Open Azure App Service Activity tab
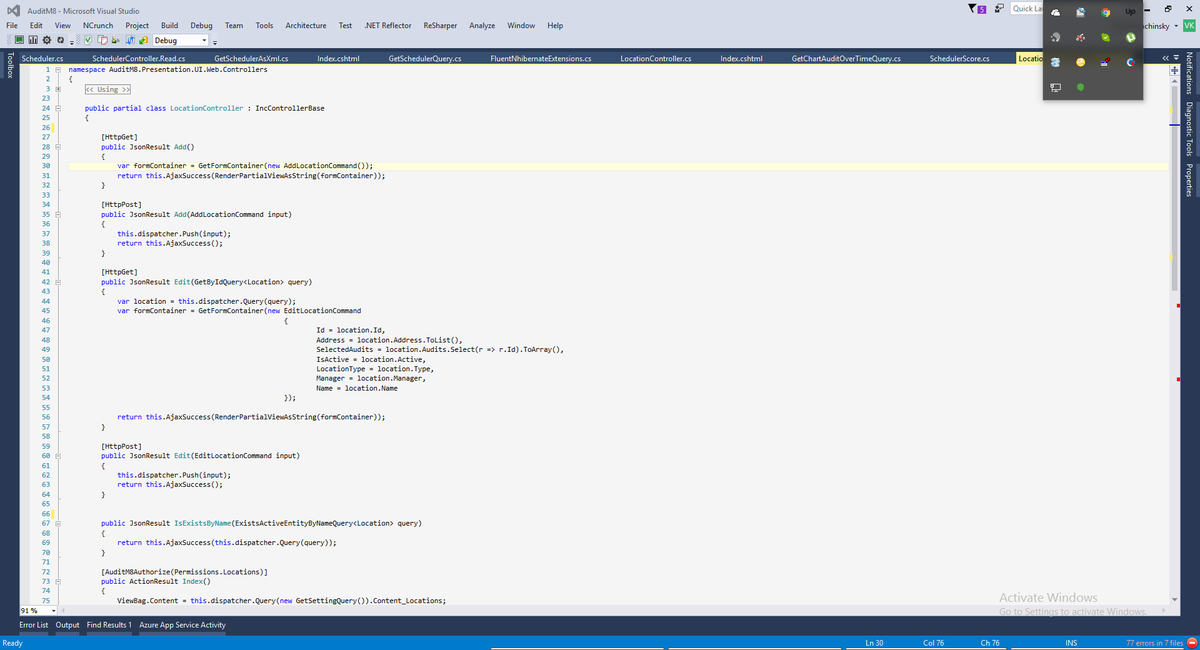Image resolution: width=1200 pixels, height=650 pixels. coord(183,625)
